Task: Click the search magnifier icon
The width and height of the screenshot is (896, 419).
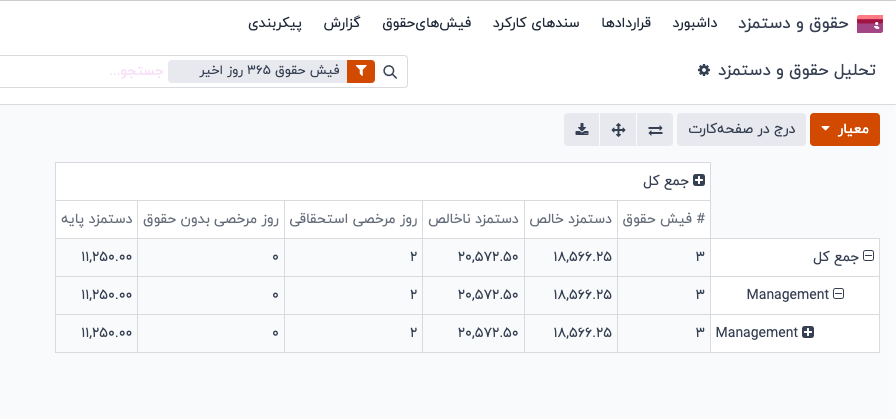Action: [391, 72]
